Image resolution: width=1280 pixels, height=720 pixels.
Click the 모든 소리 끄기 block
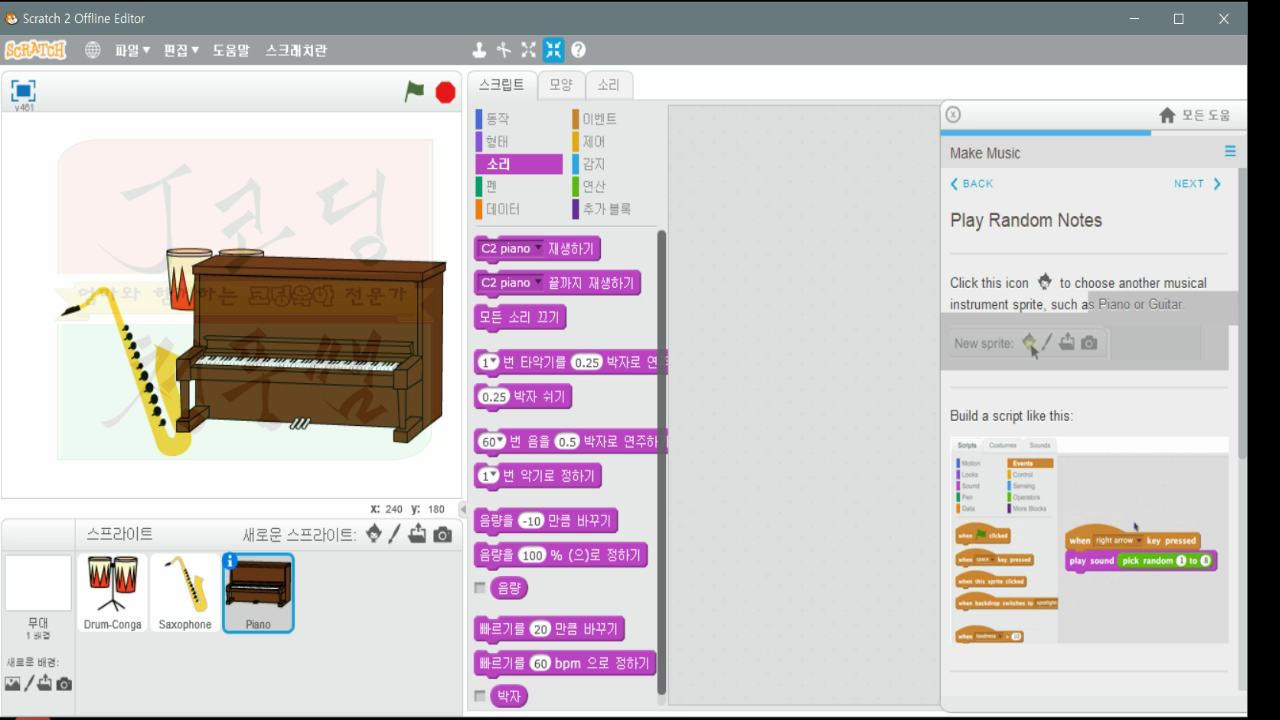pyautogui.click(x=521, y=318)
